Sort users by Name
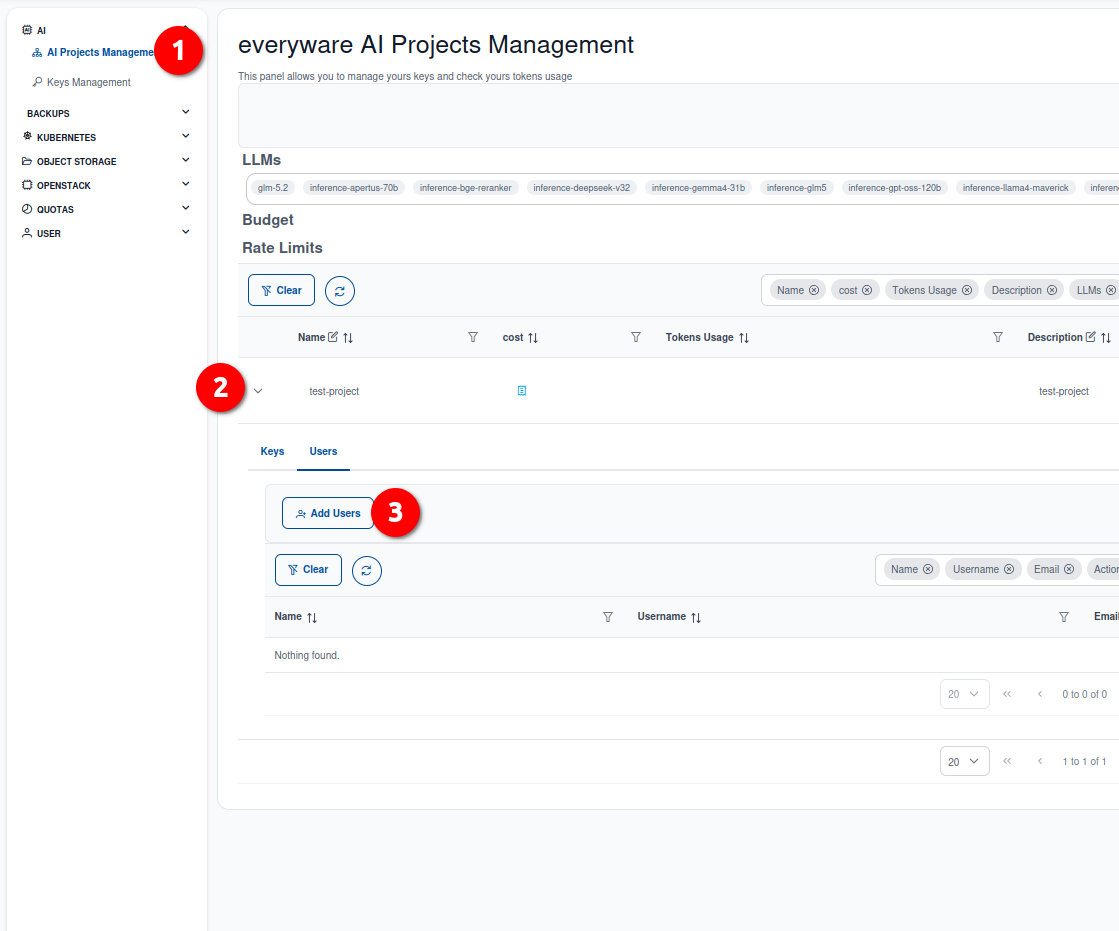The width and height of the screenshot is (1119, 931). tap(312, 617)
